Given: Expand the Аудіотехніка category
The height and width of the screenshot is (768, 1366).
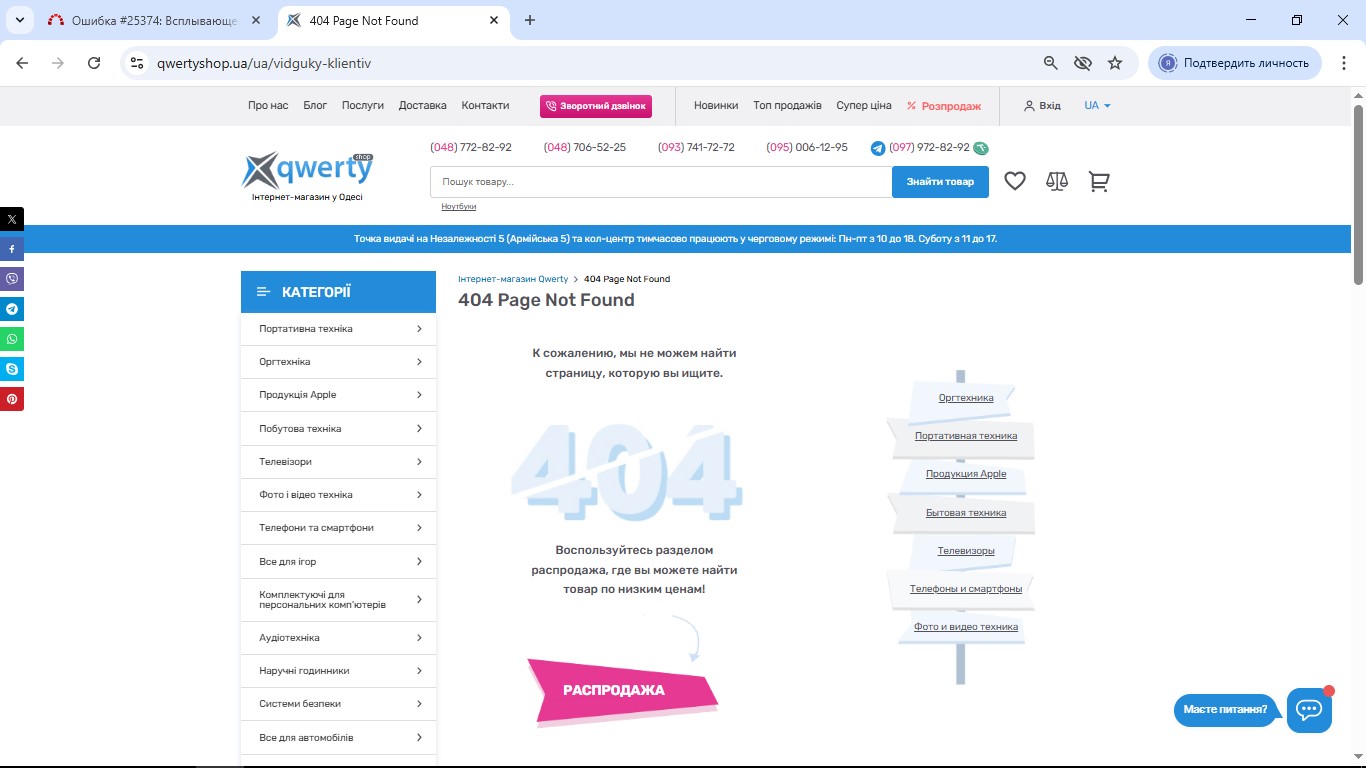Looking at the screenshot, I should click(338, 638).
